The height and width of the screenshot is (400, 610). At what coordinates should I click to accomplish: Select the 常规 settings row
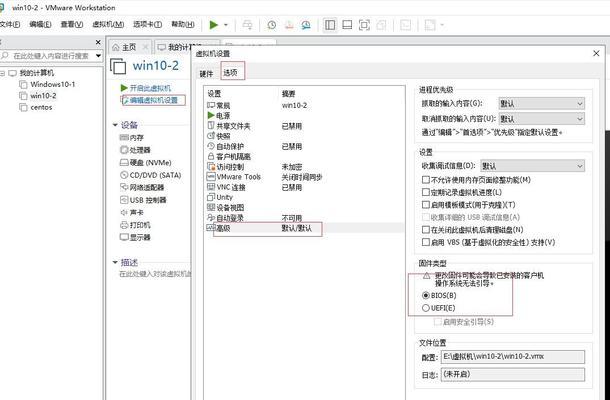pos(304,105)
